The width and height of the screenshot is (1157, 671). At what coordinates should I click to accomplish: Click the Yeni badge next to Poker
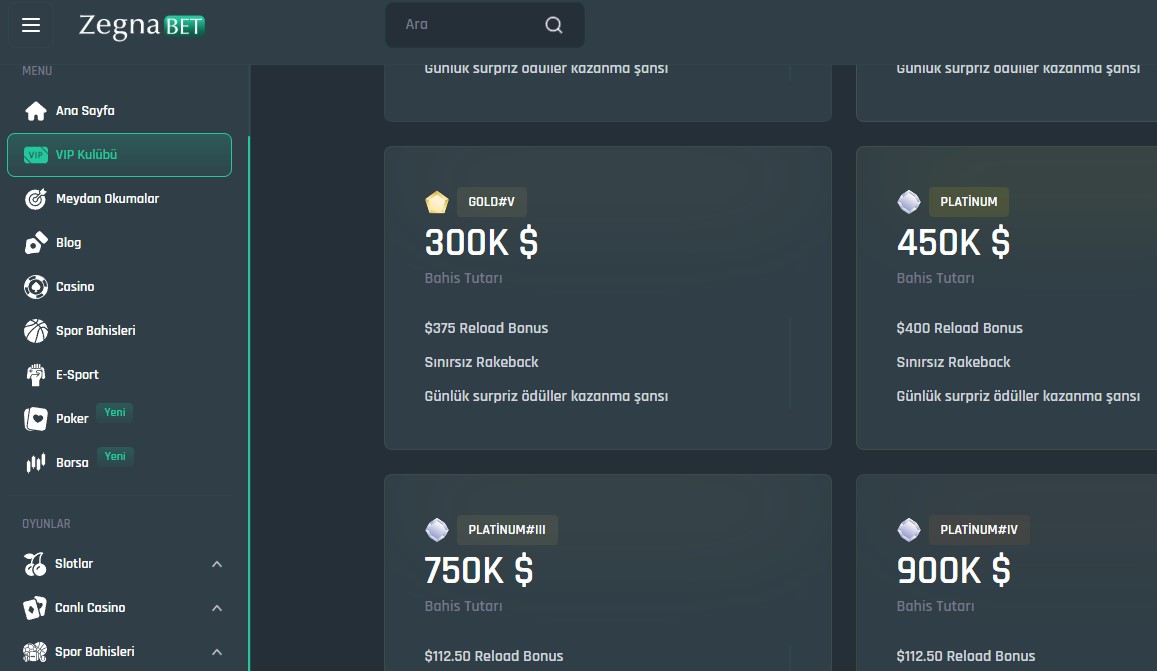114,411
